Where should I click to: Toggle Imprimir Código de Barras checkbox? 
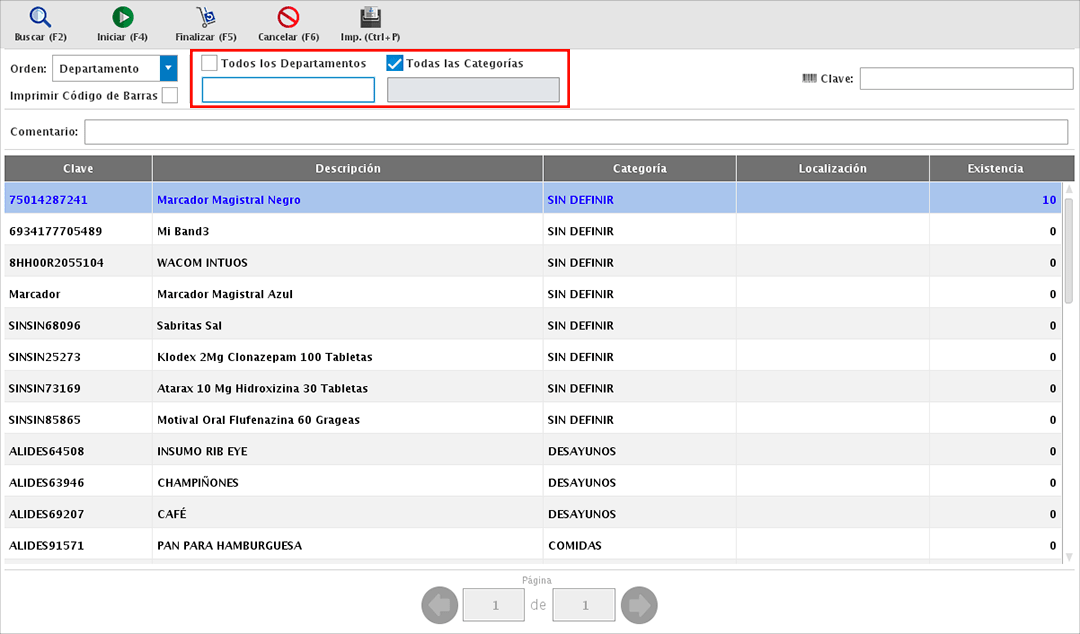click(x=170, y=95)
